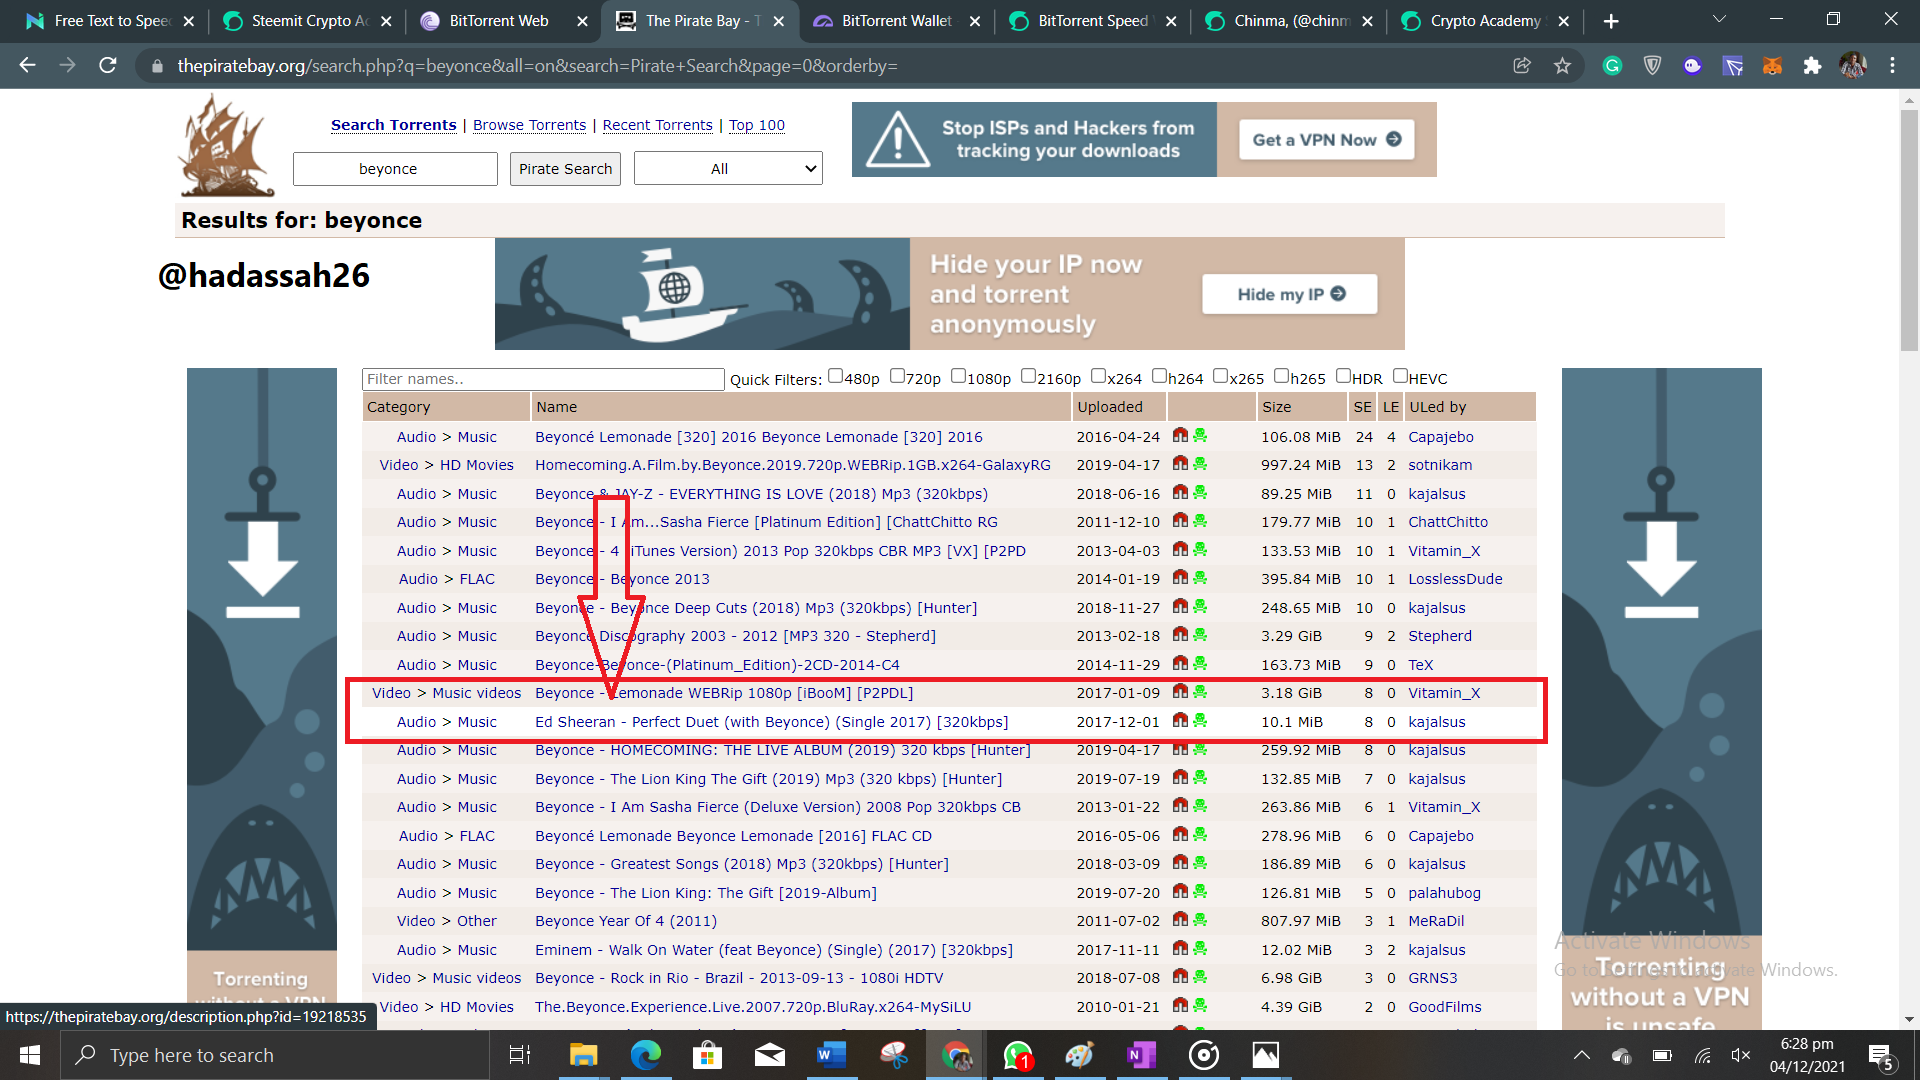Bookmark this page with the star icon
The height and width of the screenshot is (1080, 1920).
pyautogui.click(x=1562, y=66)
